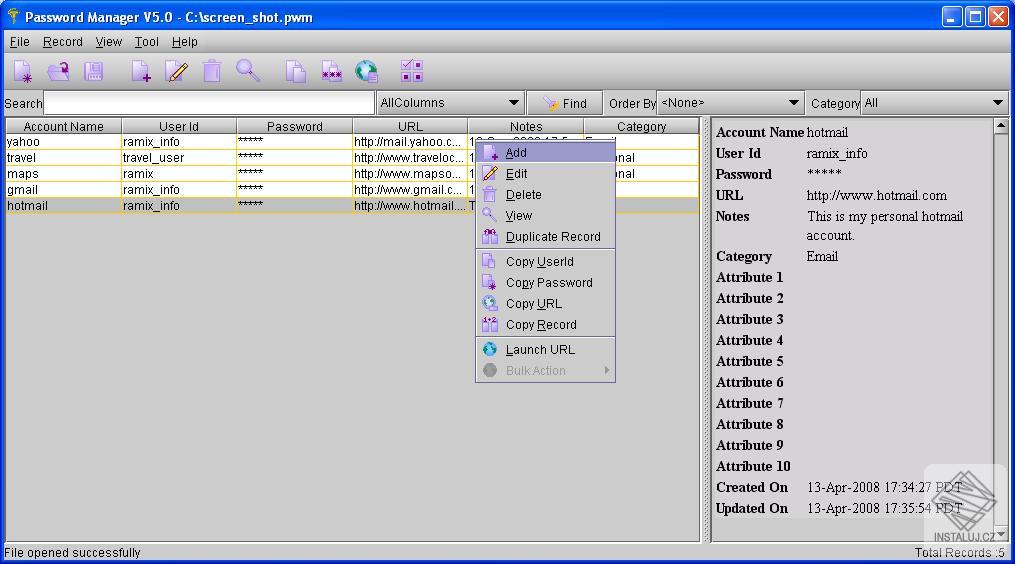Click the http://www.gmail.c... URL cell
1015x564 pixels.
click(410, 190)
